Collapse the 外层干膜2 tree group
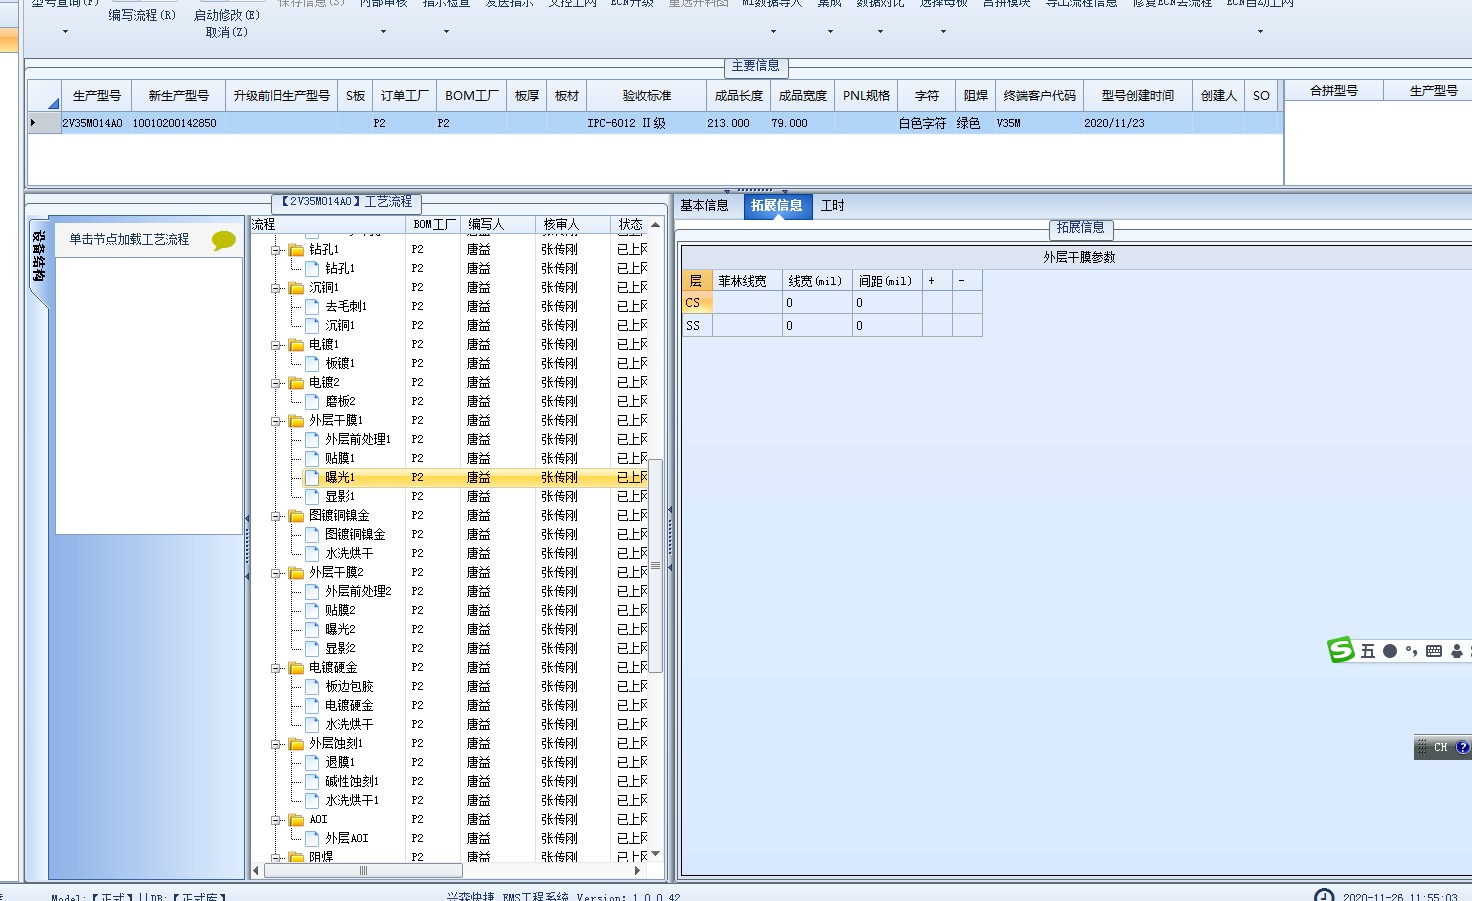 coord(276,573)
